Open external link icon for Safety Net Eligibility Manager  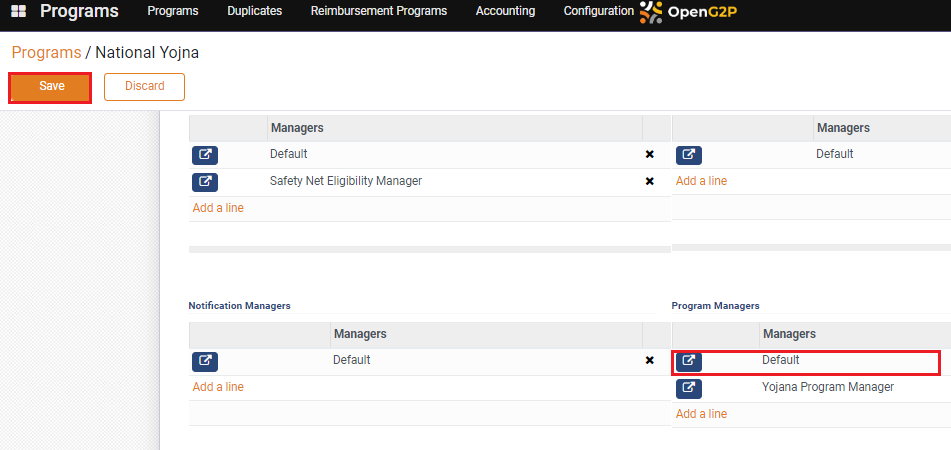click(204, 182)
